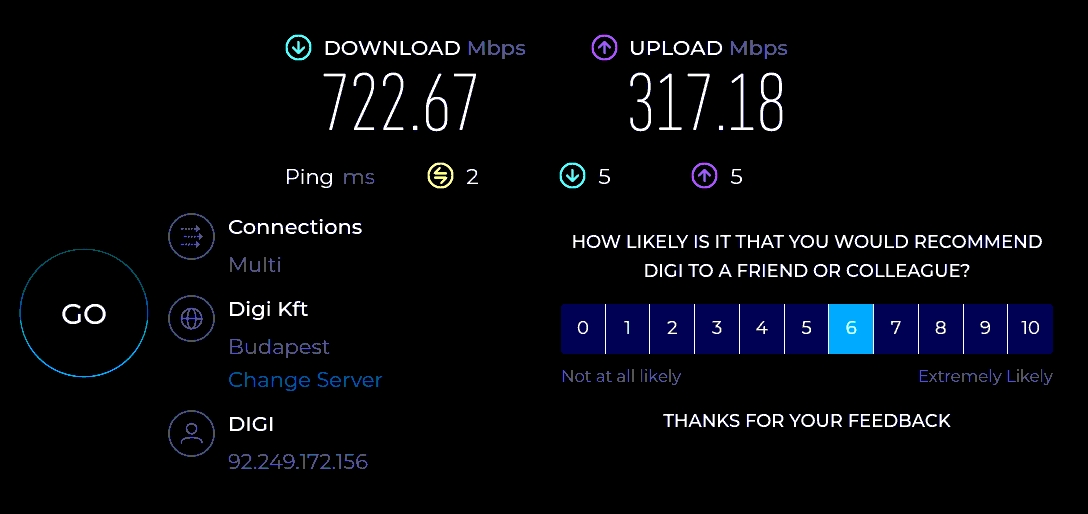Click the IP address 92.249.172.156
This screenshot has height=514, width=1088.
click(x=298, y=462)
